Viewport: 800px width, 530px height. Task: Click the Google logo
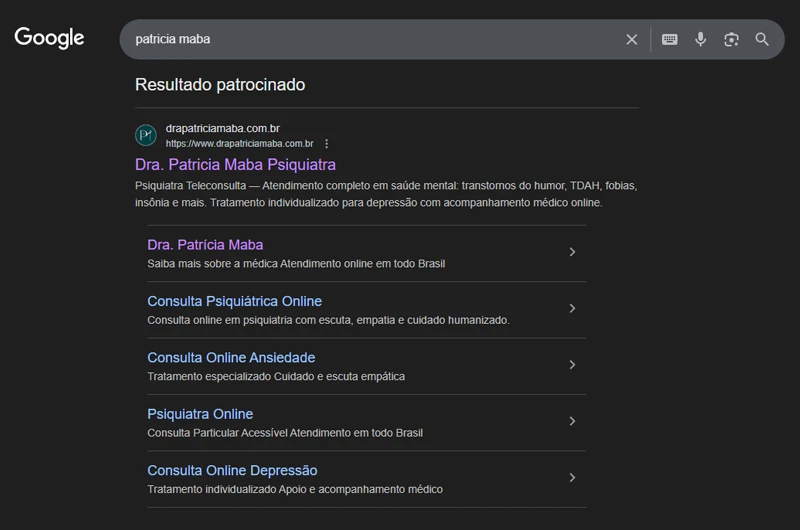coord(49,38)
